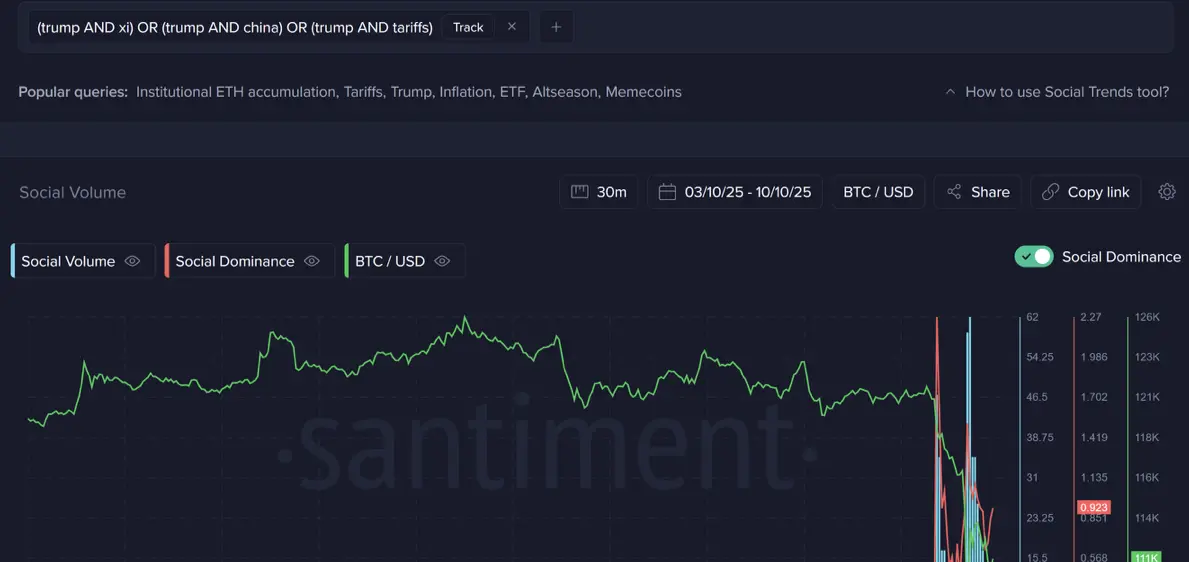Click the chain link icon for Copy link
Image resolution: width=1189 pixels, height=562 pixels.
coord(1050,192)
